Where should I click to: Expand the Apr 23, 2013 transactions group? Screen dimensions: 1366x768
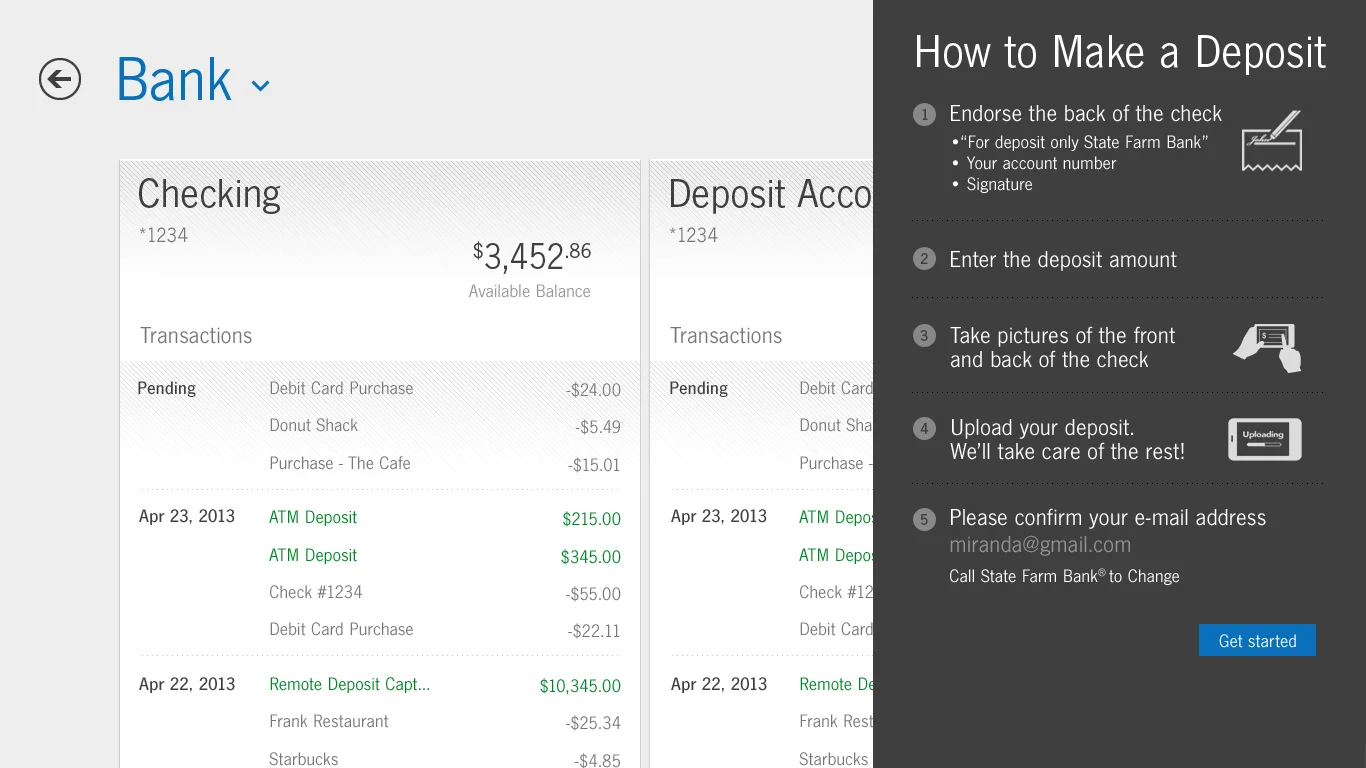coord(187,516)
